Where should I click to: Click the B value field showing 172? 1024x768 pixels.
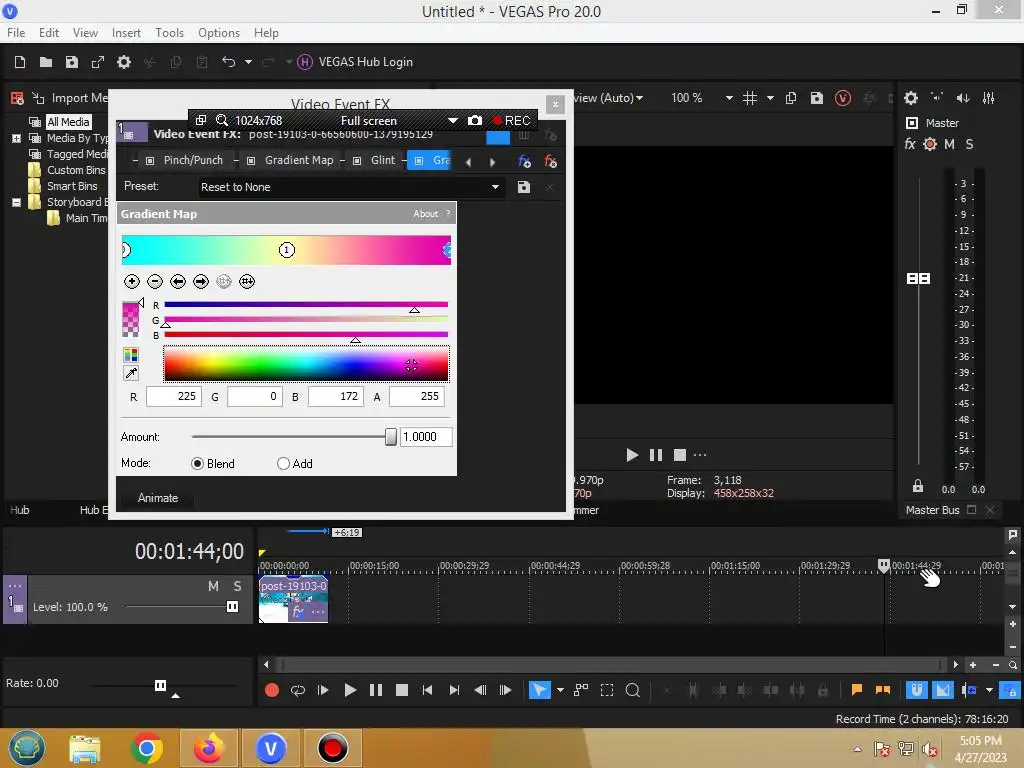click(335, 396)
